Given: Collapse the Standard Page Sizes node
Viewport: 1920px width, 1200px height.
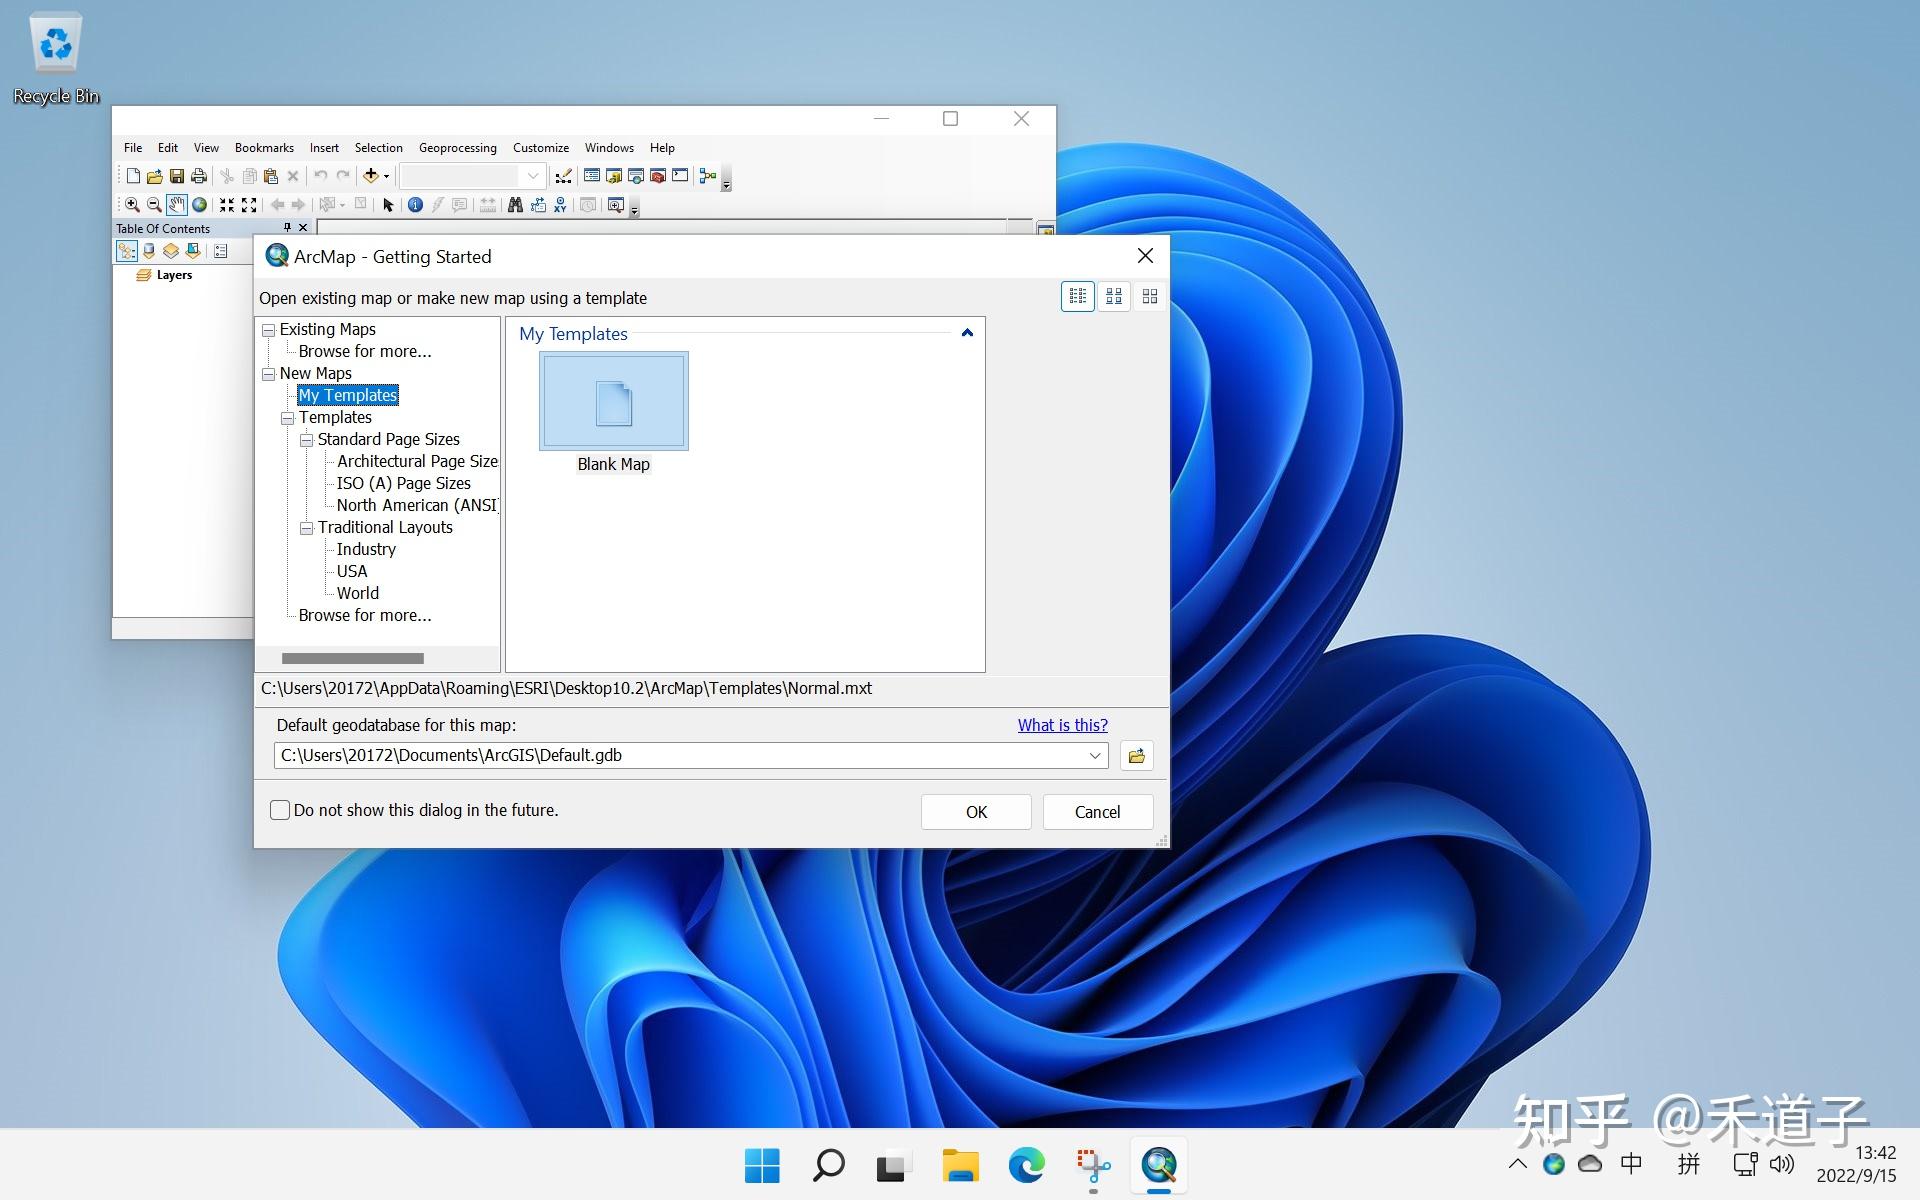Looking at the screenshot, I should 307,440.
